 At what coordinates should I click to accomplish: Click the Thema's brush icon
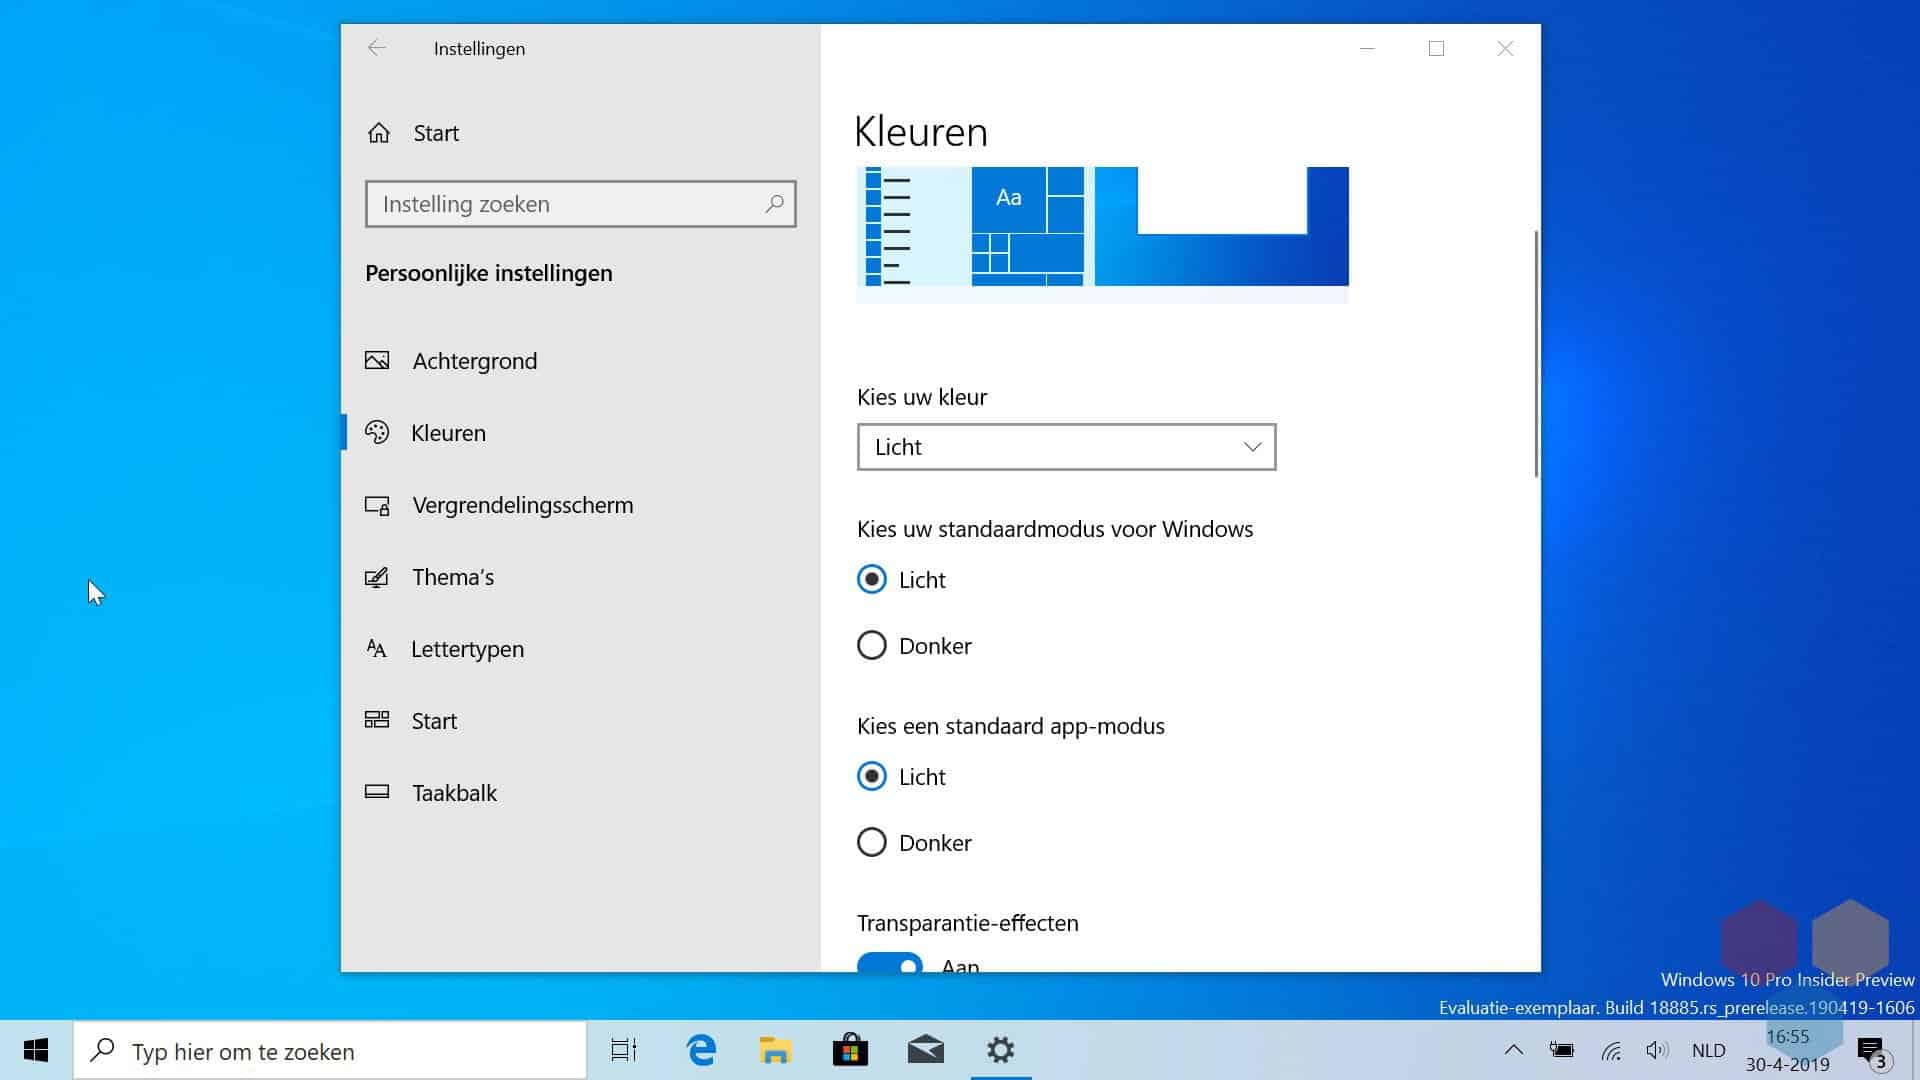(x=377, y=577)
